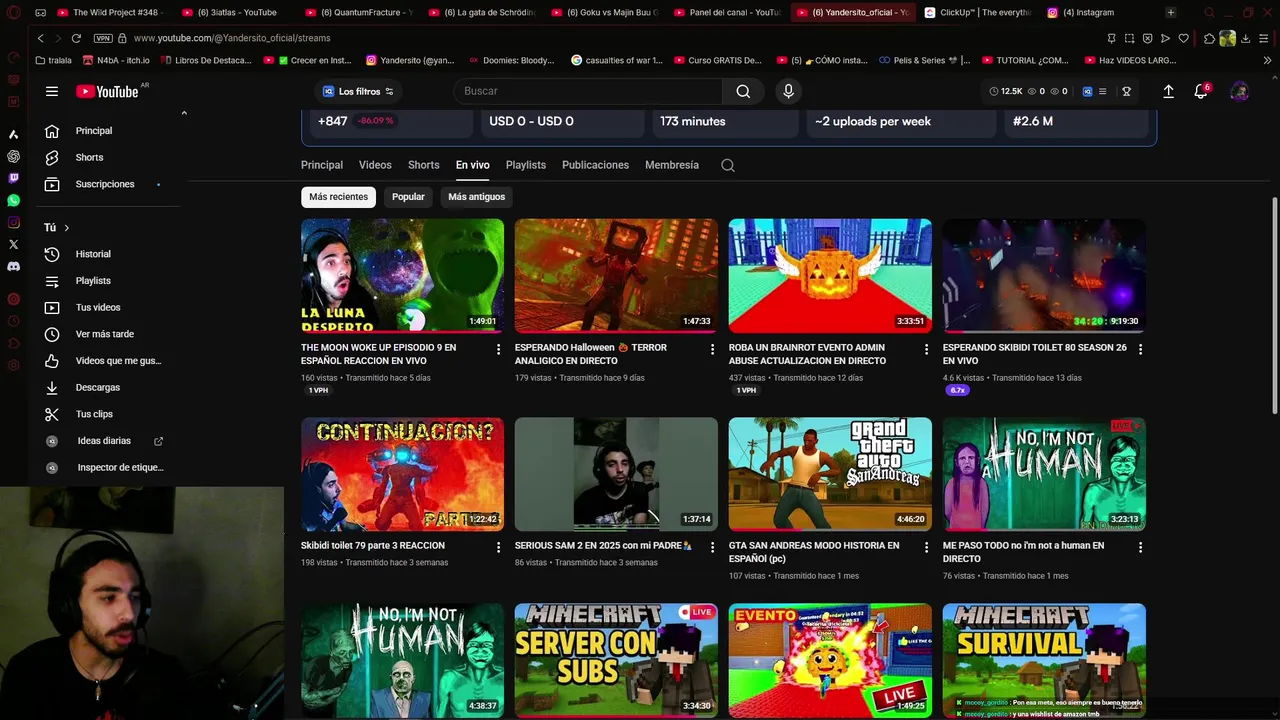Image resolution: width=1280 pixels, height=720 pixels.
Task: Open the N4bA - itch.io bookmark
Action: [116, 60]
